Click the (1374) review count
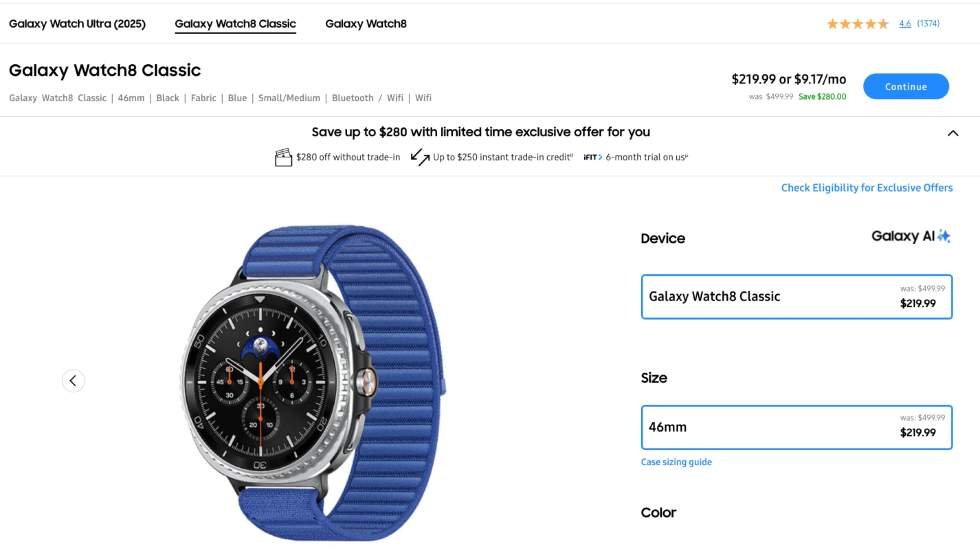The height and width of the screenshot is (551, 980). tap(928, 24)
